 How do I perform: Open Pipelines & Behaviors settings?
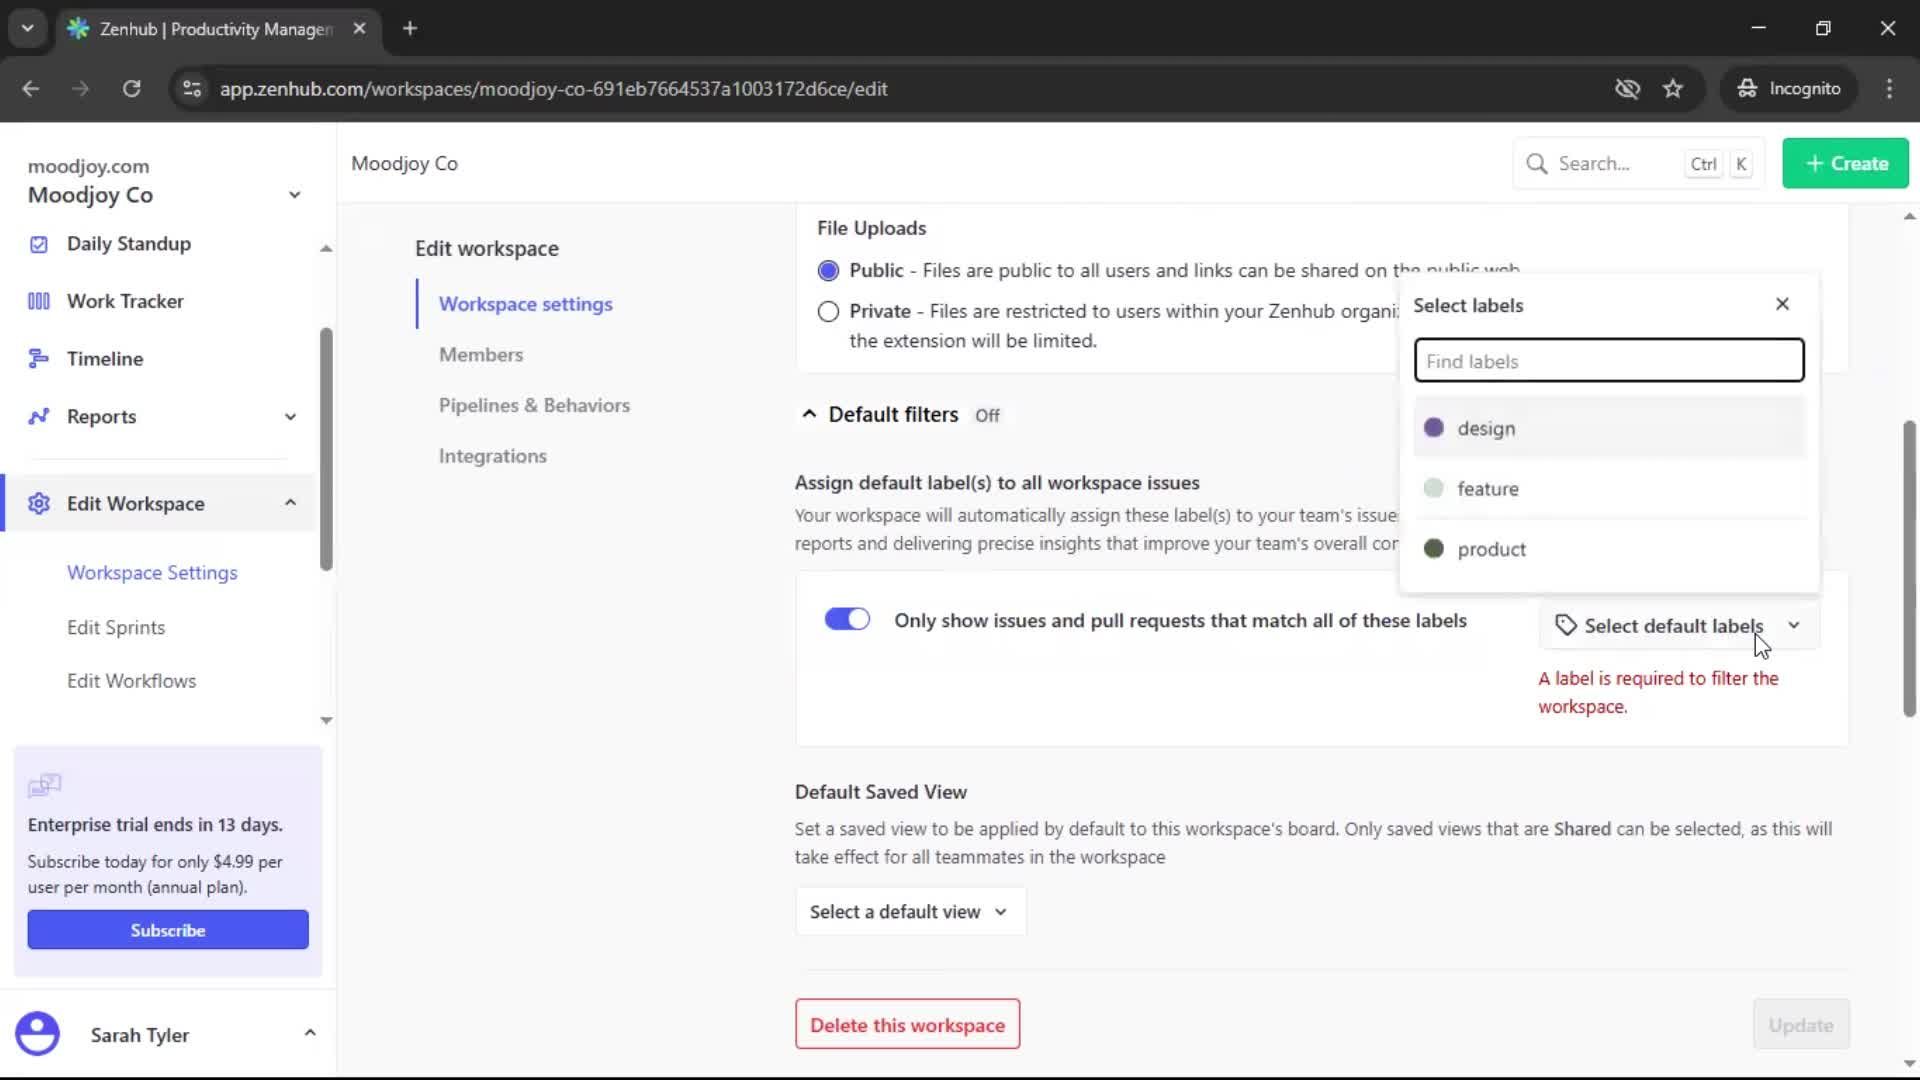(534, 405)
